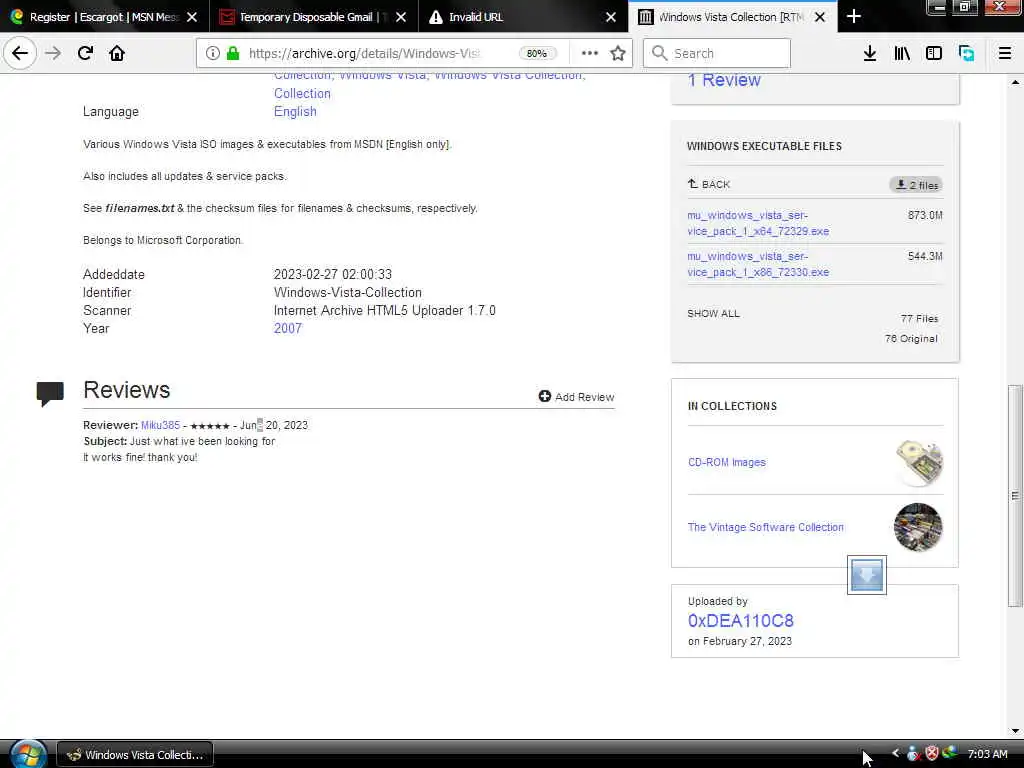Click the English language link

[x=295, y=112]
